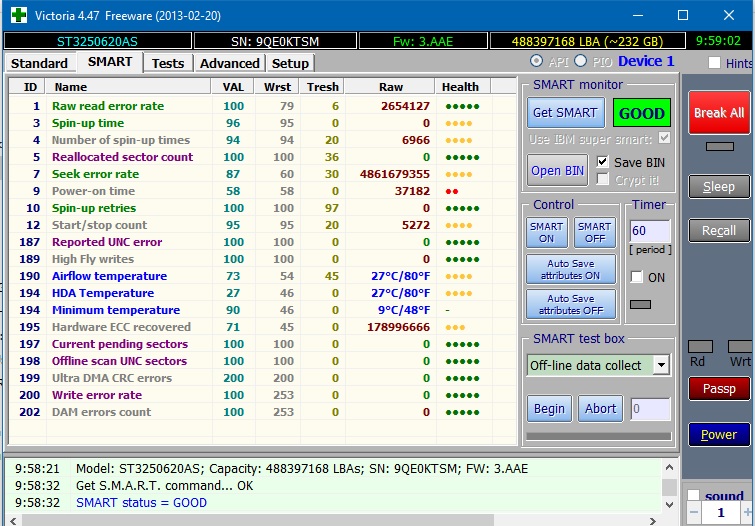Turn SMART ON in Control panel
The image size is (755, 526).
547,233
